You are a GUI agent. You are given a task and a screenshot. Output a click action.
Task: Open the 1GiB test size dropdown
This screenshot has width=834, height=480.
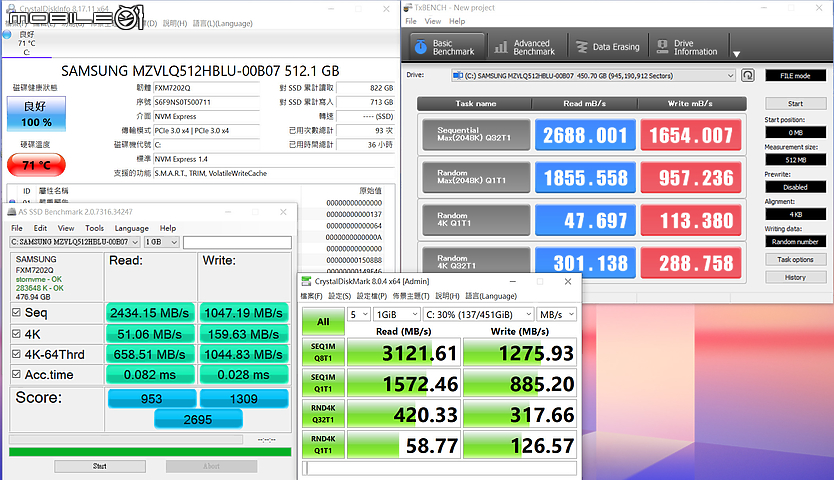397,315
